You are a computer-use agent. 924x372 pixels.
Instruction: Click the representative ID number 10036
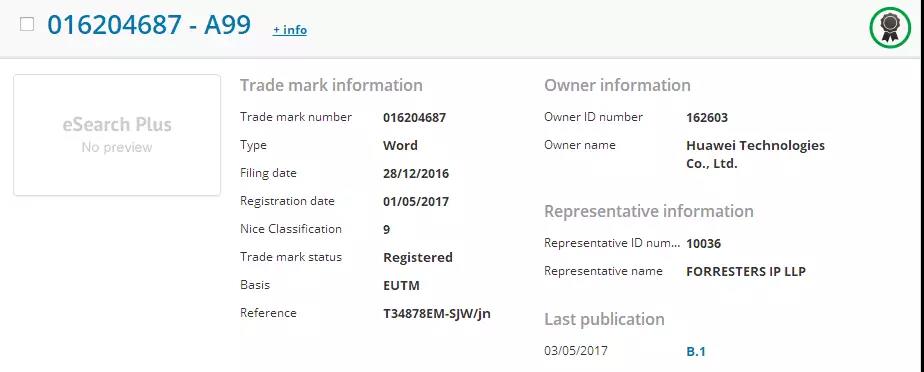click(x=704, y=243)
